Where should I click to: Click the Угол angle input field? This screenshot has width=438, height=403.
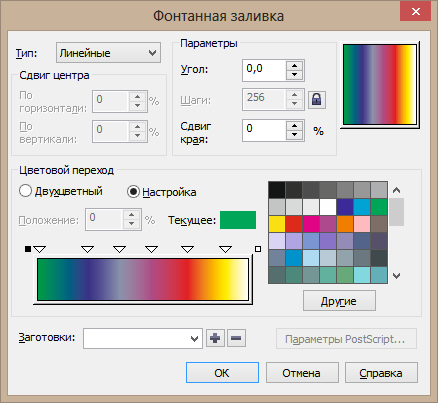264,70
